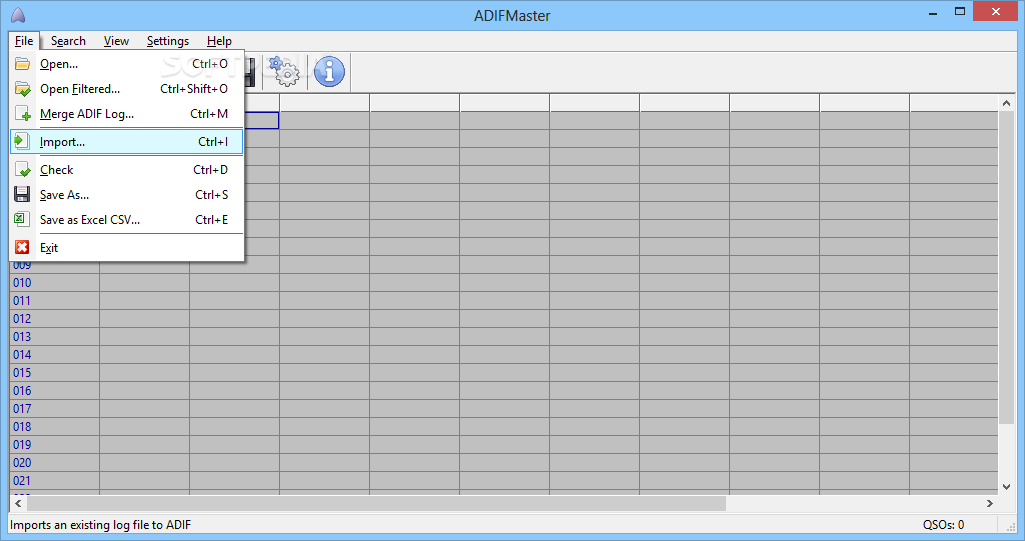This screenshot has height=541, width=1025.
Task: Choose Save as Excel CSV...
Action: point(127,220)
